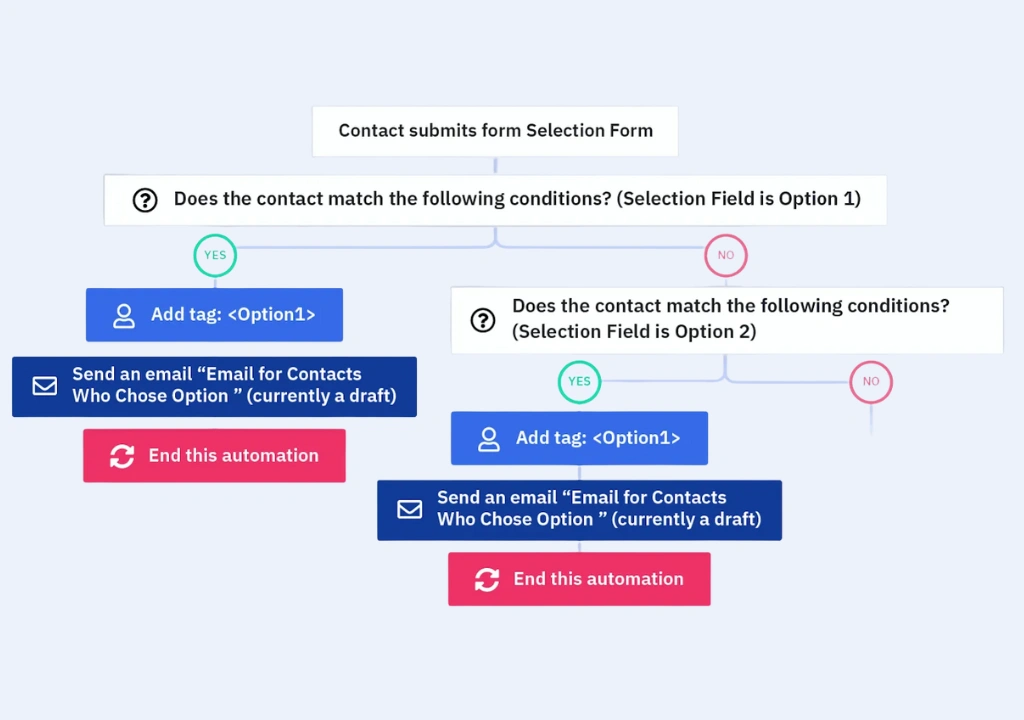
Task: Open the Contact submits form Selection Form trigger
Action: point(495,131)
